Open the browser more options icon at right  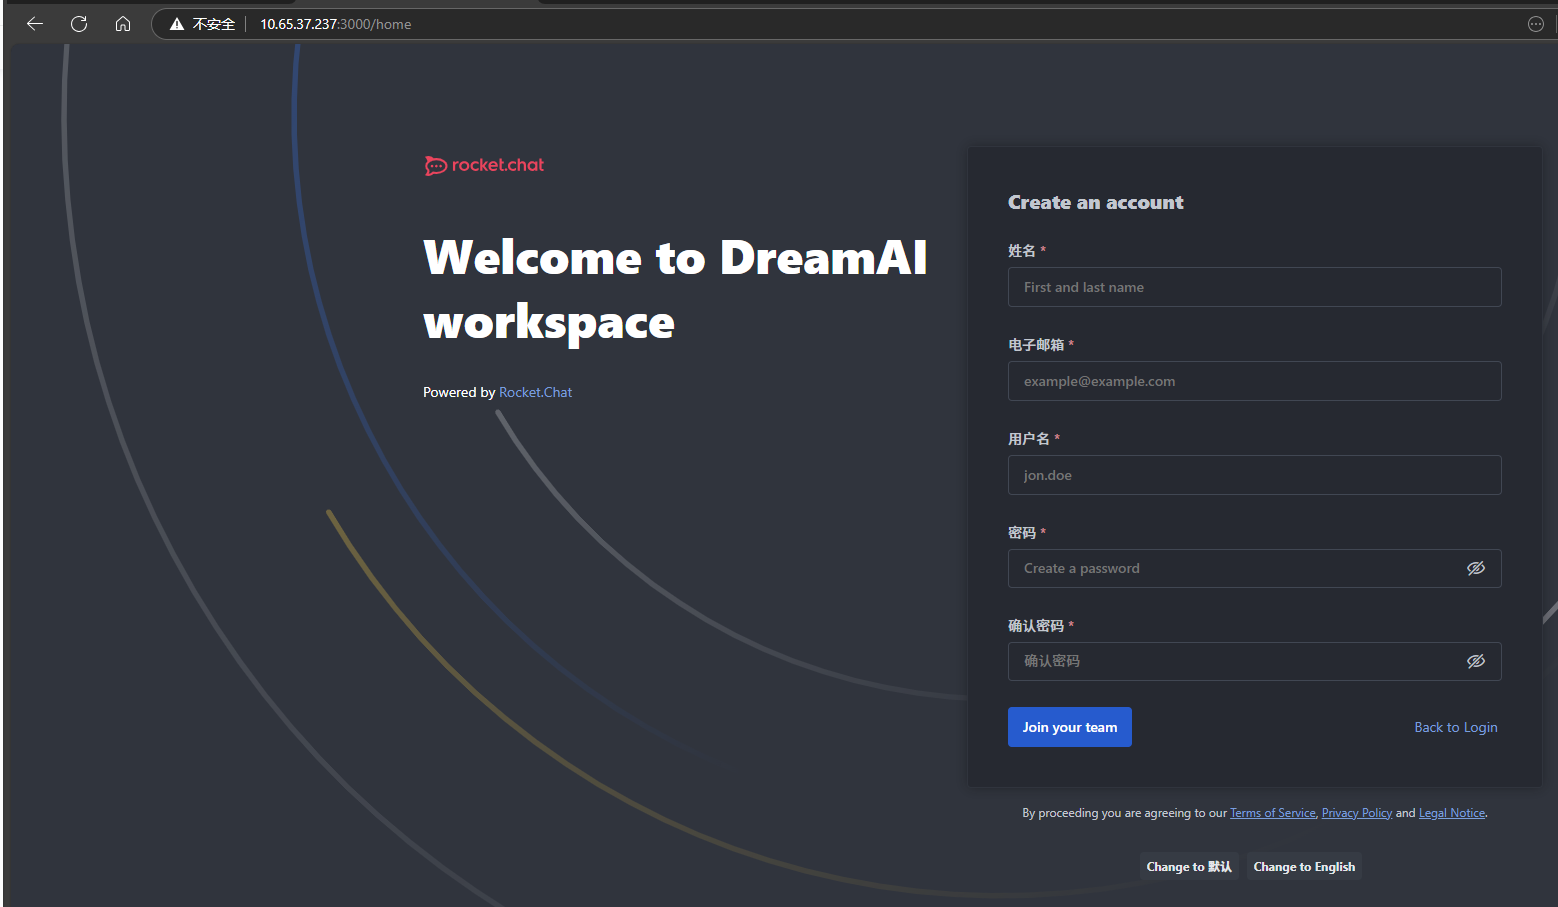tap(1536, 24)
